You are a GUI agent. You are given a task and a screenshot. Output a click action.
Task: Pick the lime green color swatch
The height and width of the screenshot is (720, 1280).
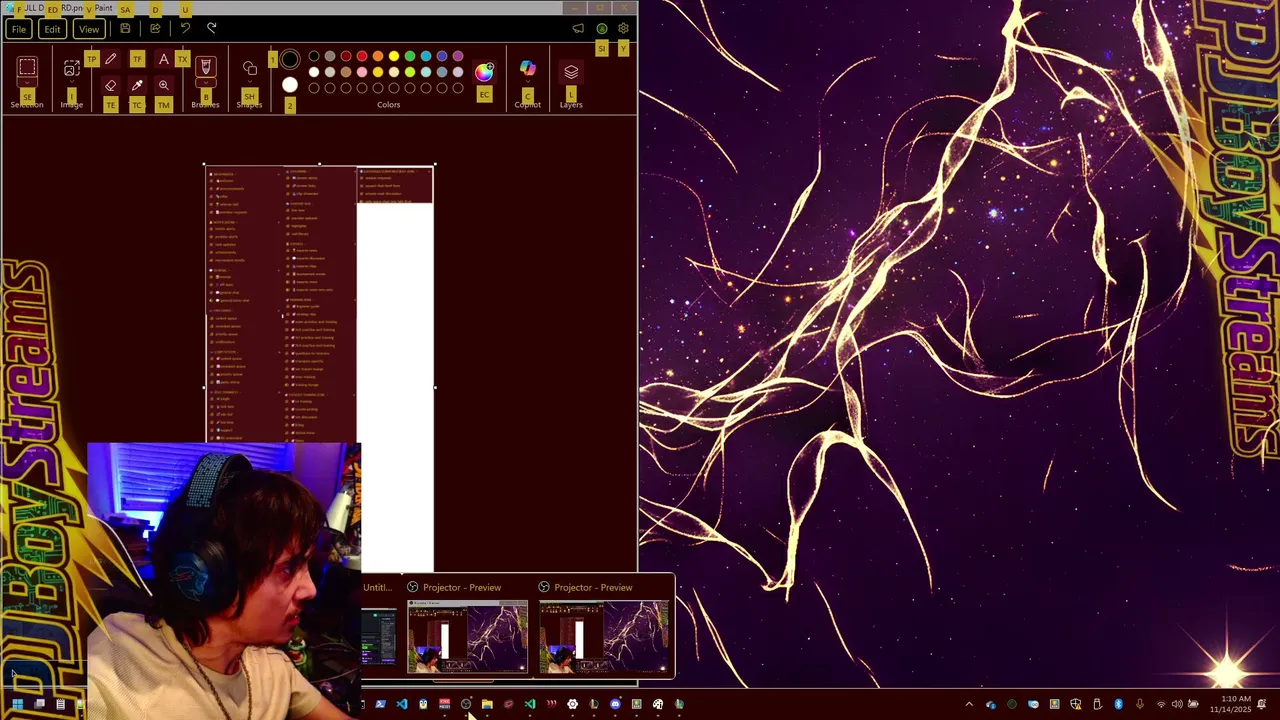(x=410, y=72)
